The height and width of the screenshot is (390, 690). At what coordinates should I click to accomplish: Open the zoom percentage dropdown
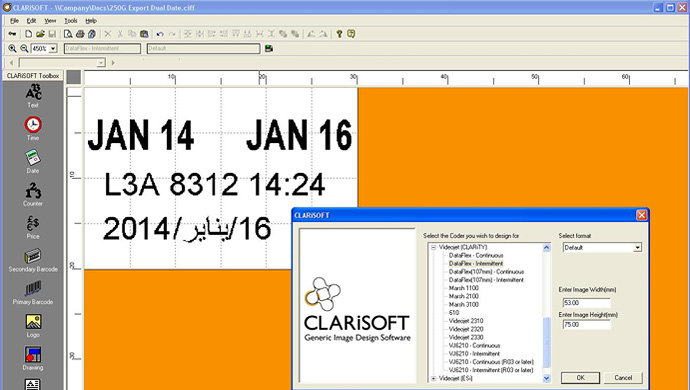(x=53, y=48)
